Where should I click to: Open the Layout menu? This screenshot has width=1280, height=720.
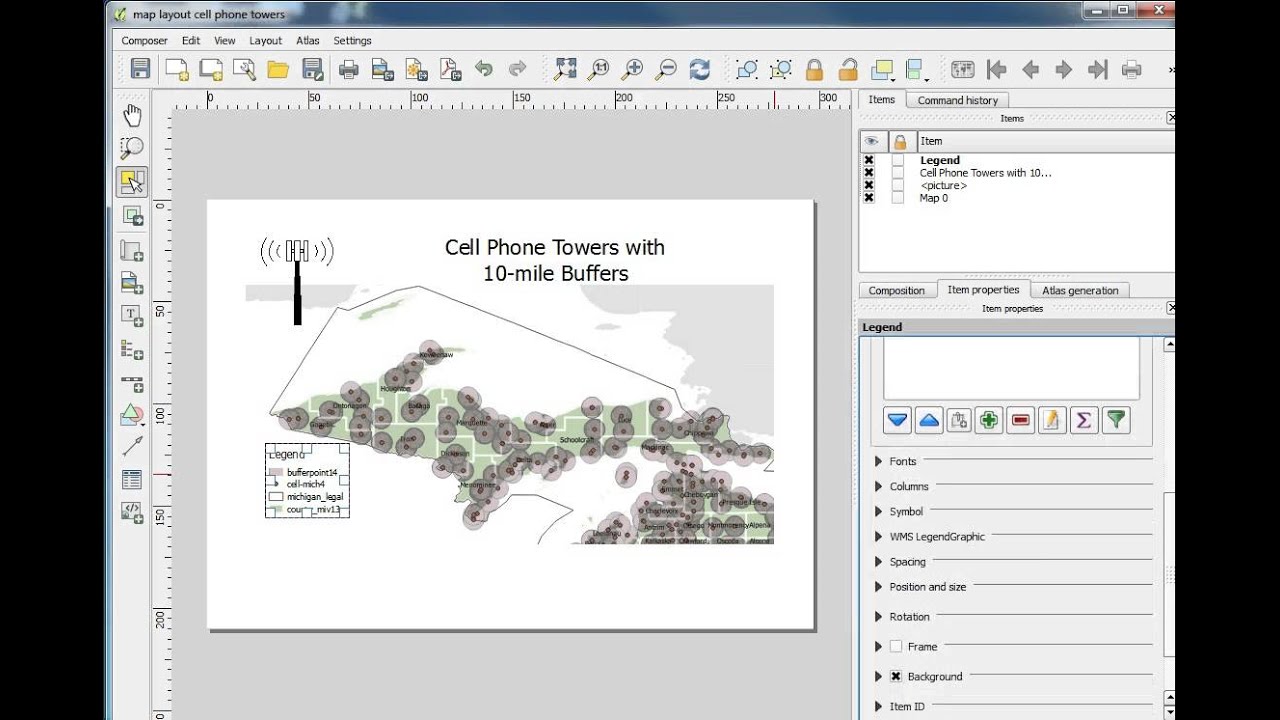click(x=265, y=41)
